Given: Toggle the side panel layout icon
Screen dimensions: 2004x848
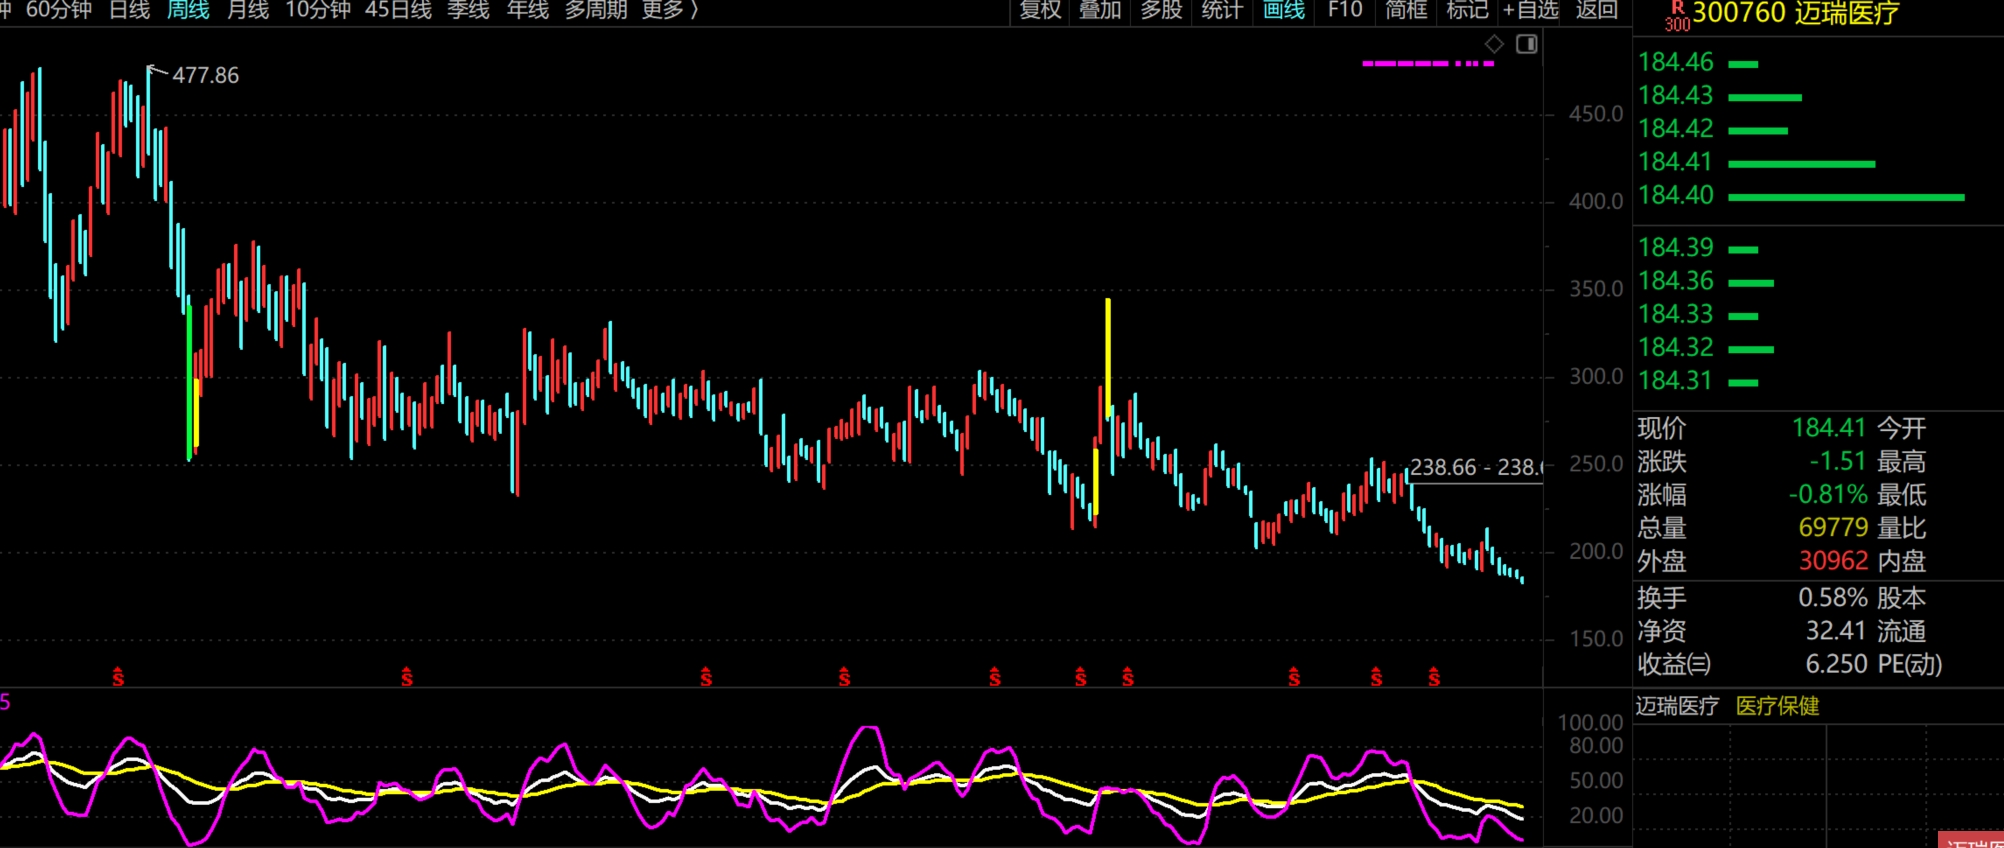Looking at the screenshot, I should (x=1526, y=44).
